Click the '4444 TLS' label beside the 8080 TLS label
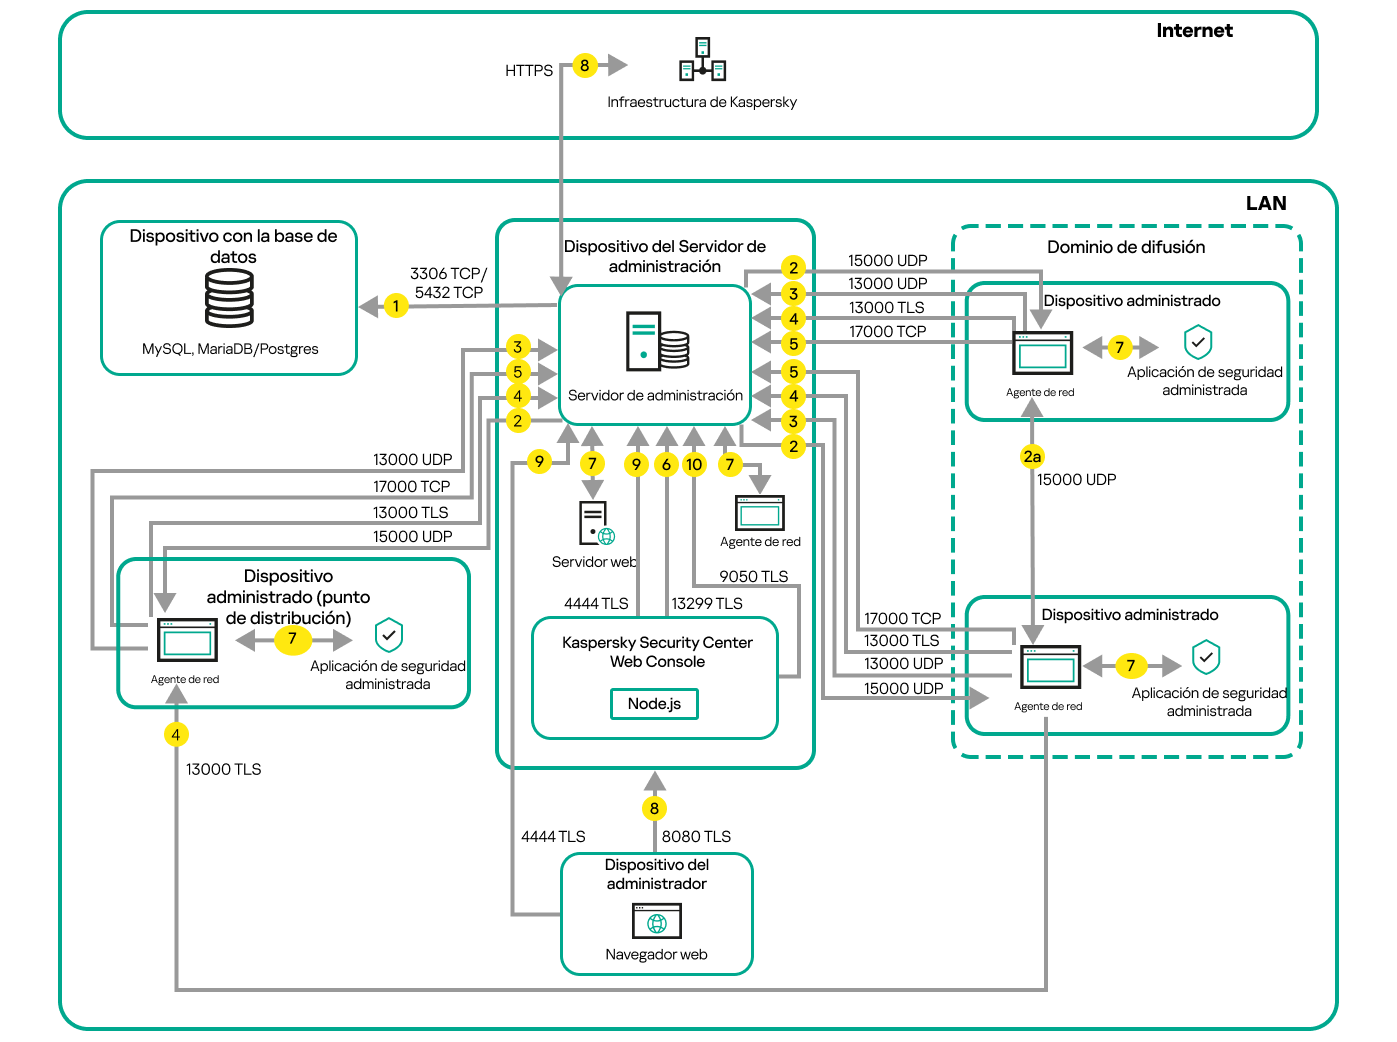Image resolution: width=1397 pixels, height=1042 pixels. (x=553, y=837)
